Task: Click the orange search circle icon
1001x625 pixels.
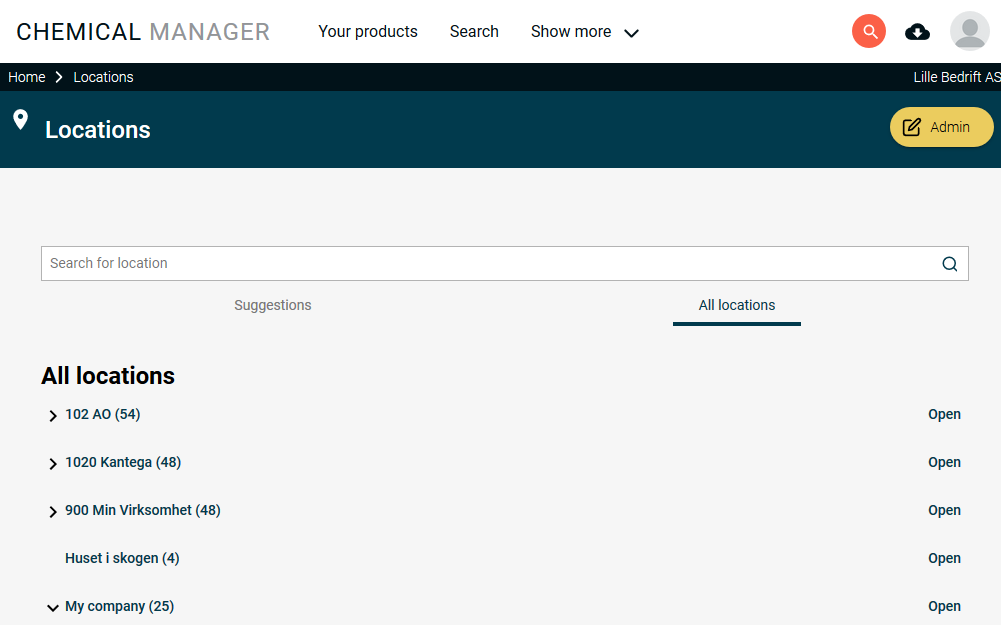Action: coord(869,31)
